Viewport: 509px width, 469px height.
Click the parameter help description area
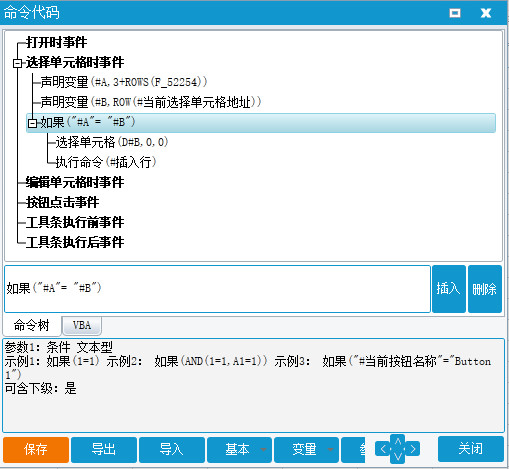point(253,385)
